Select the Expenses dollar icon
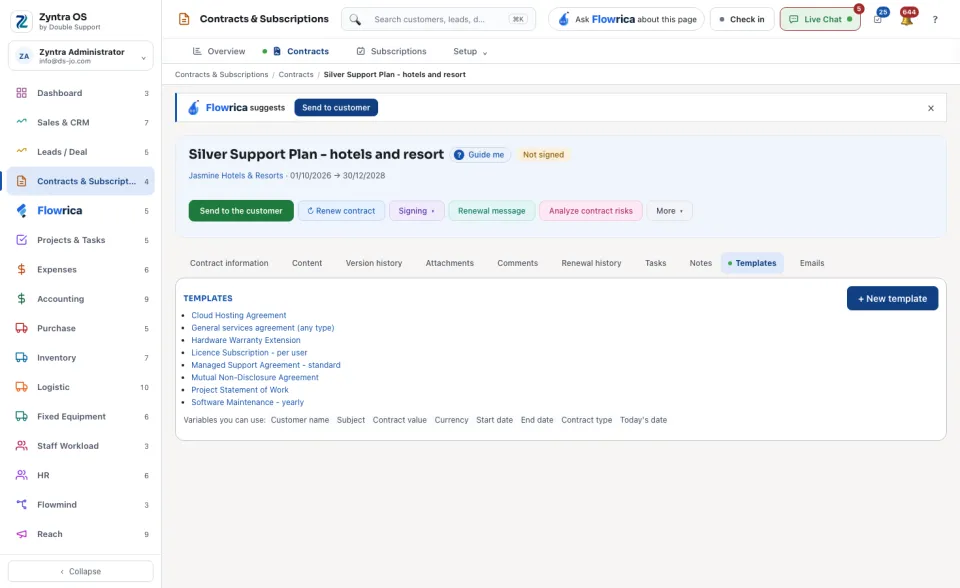 click(x=21, y=270)
